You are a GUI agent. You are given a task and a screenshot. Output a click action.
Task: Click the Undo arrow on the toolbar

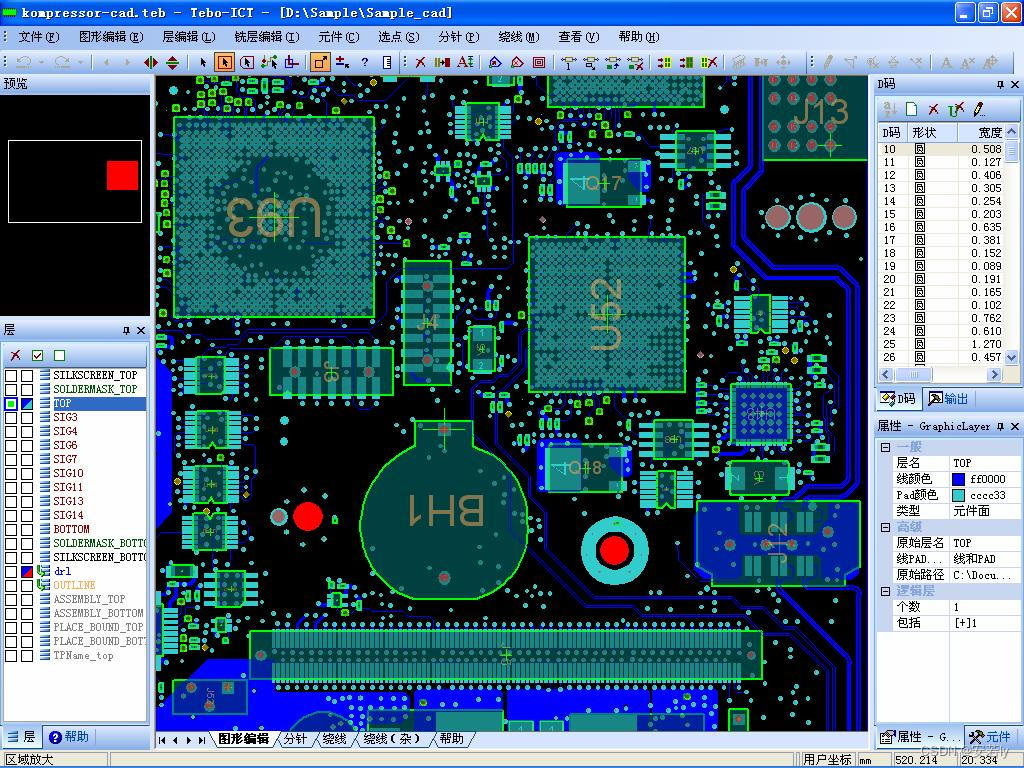tap(25, 61)
